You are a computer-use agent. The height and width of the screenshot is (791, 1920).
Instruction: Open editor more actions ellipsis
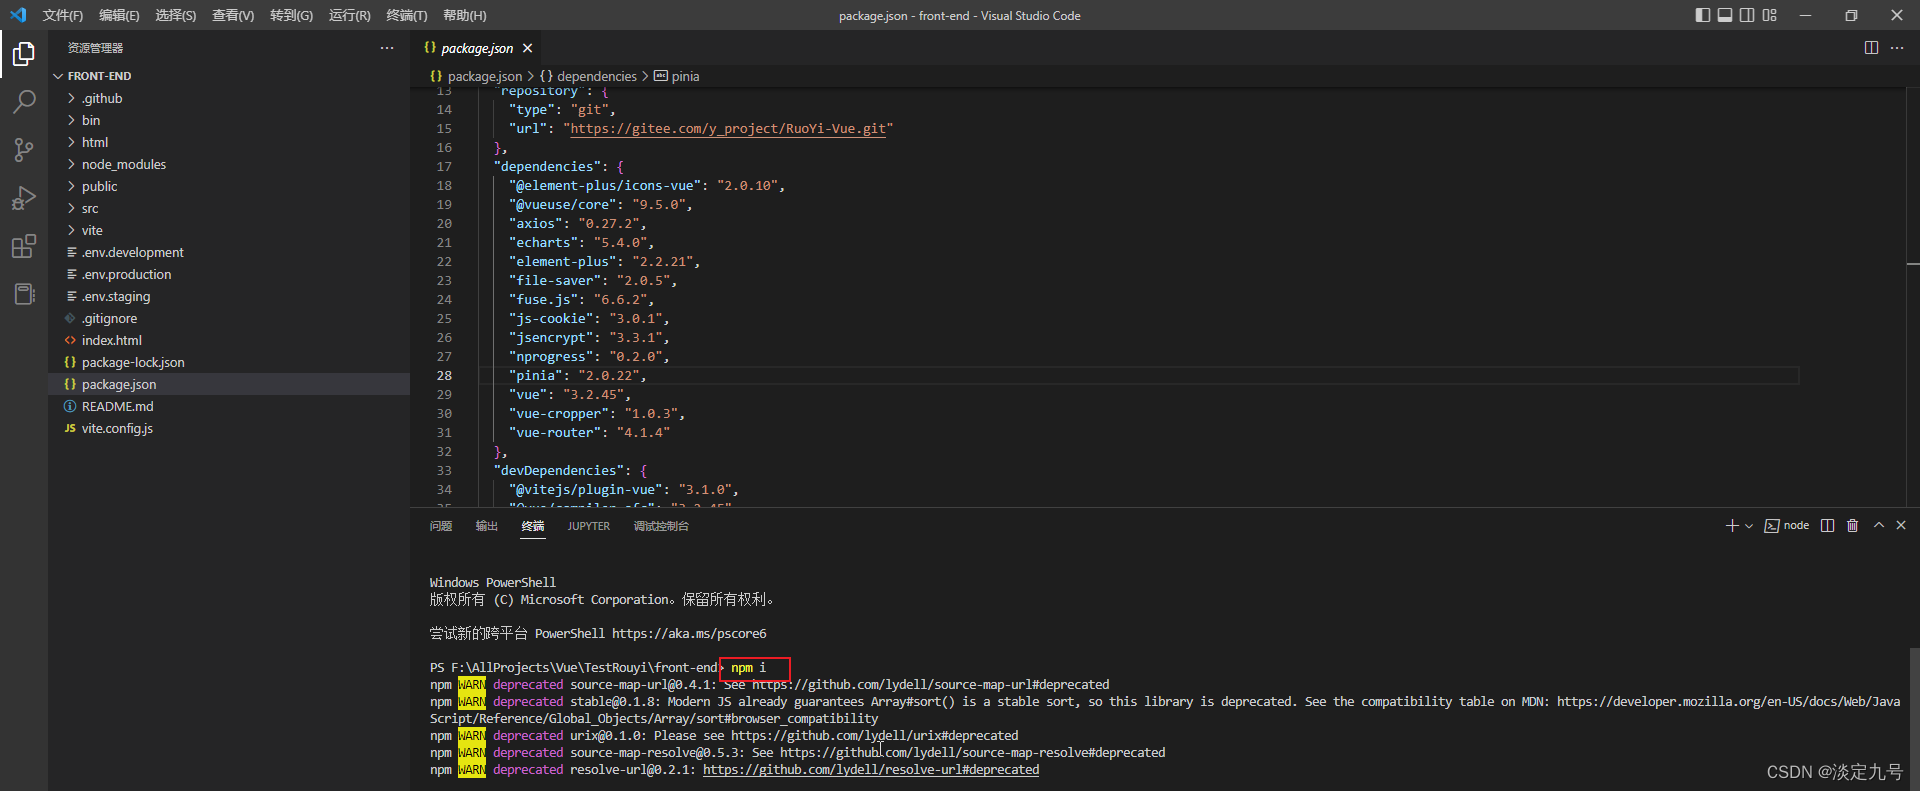(1897, 48)
